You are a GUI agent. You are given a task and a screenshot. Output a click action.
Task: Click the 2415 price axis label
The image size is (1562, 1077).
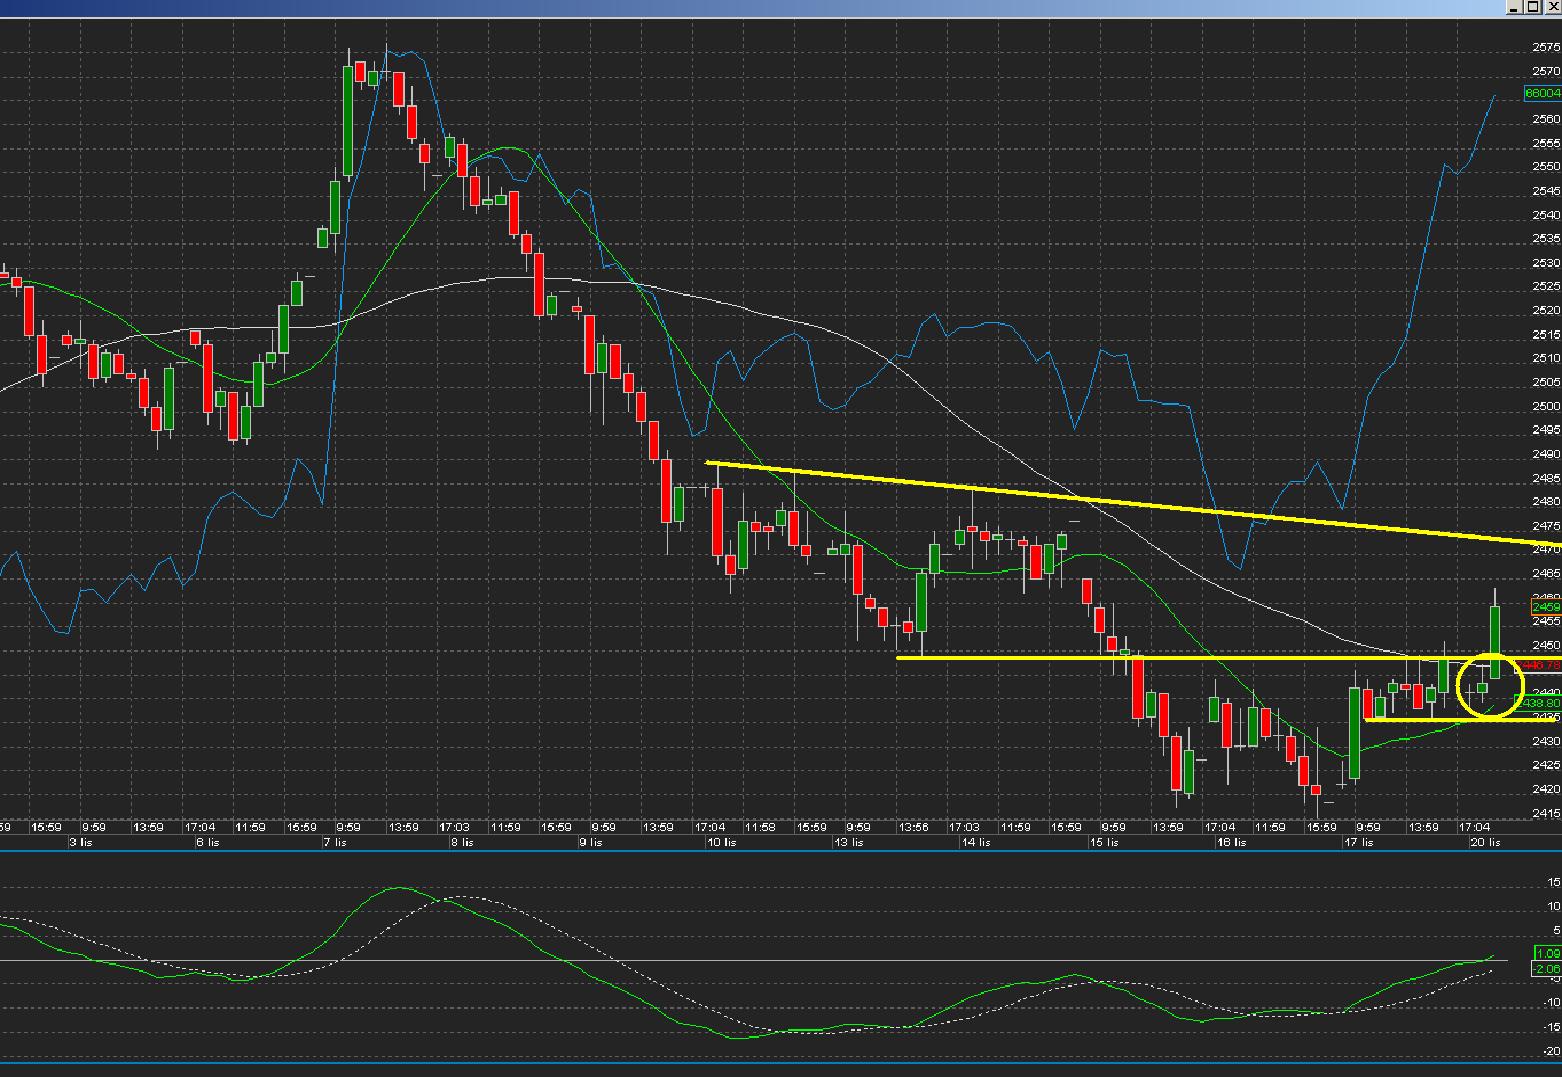coord(1545,814)
